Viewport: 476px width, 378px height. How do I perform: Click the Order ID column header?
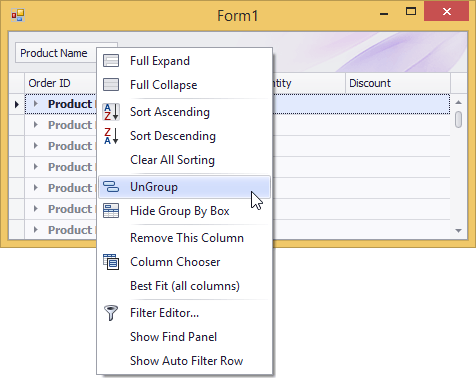click(61, 83)
